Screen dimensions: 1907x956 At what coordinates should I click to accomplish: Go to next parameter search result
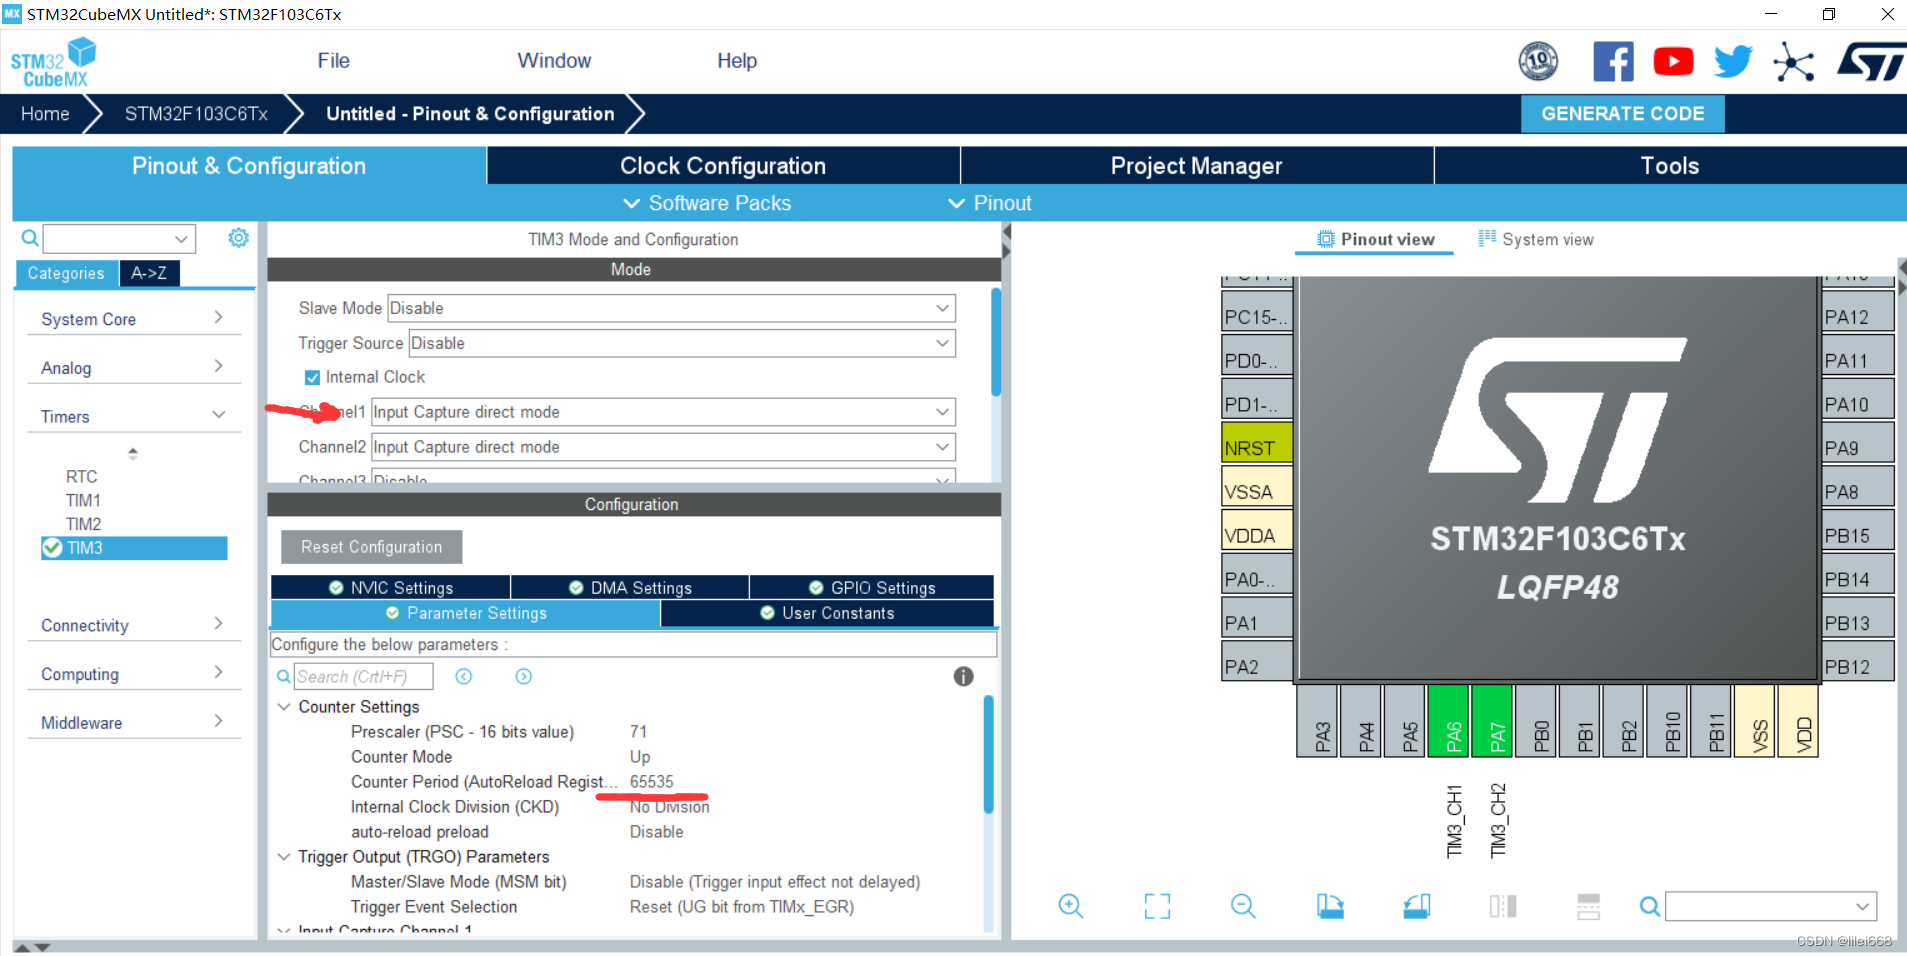tap(524, 677)
